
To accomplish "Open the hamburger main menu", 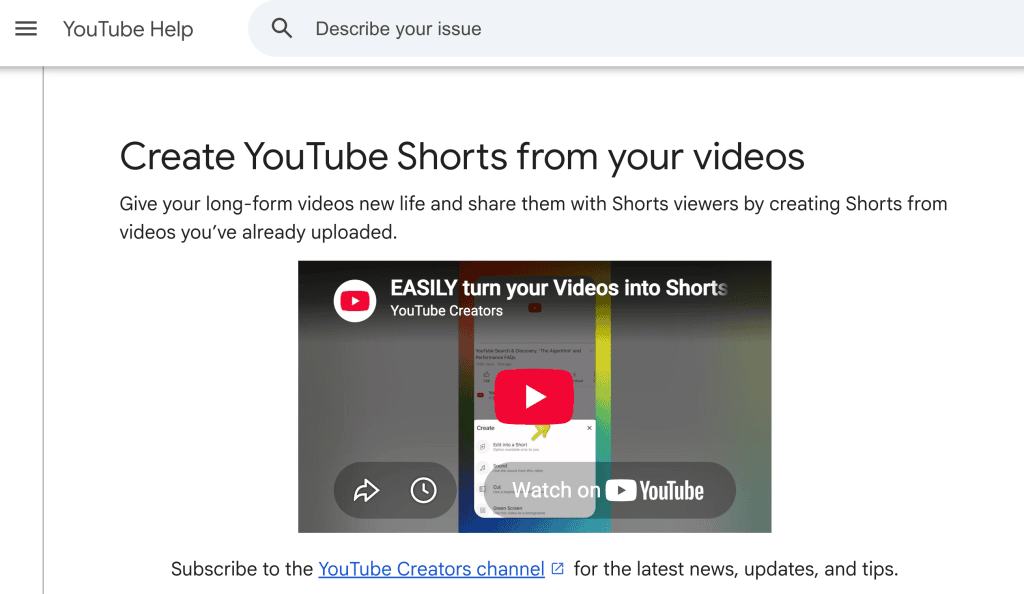I will pos(26,29).
